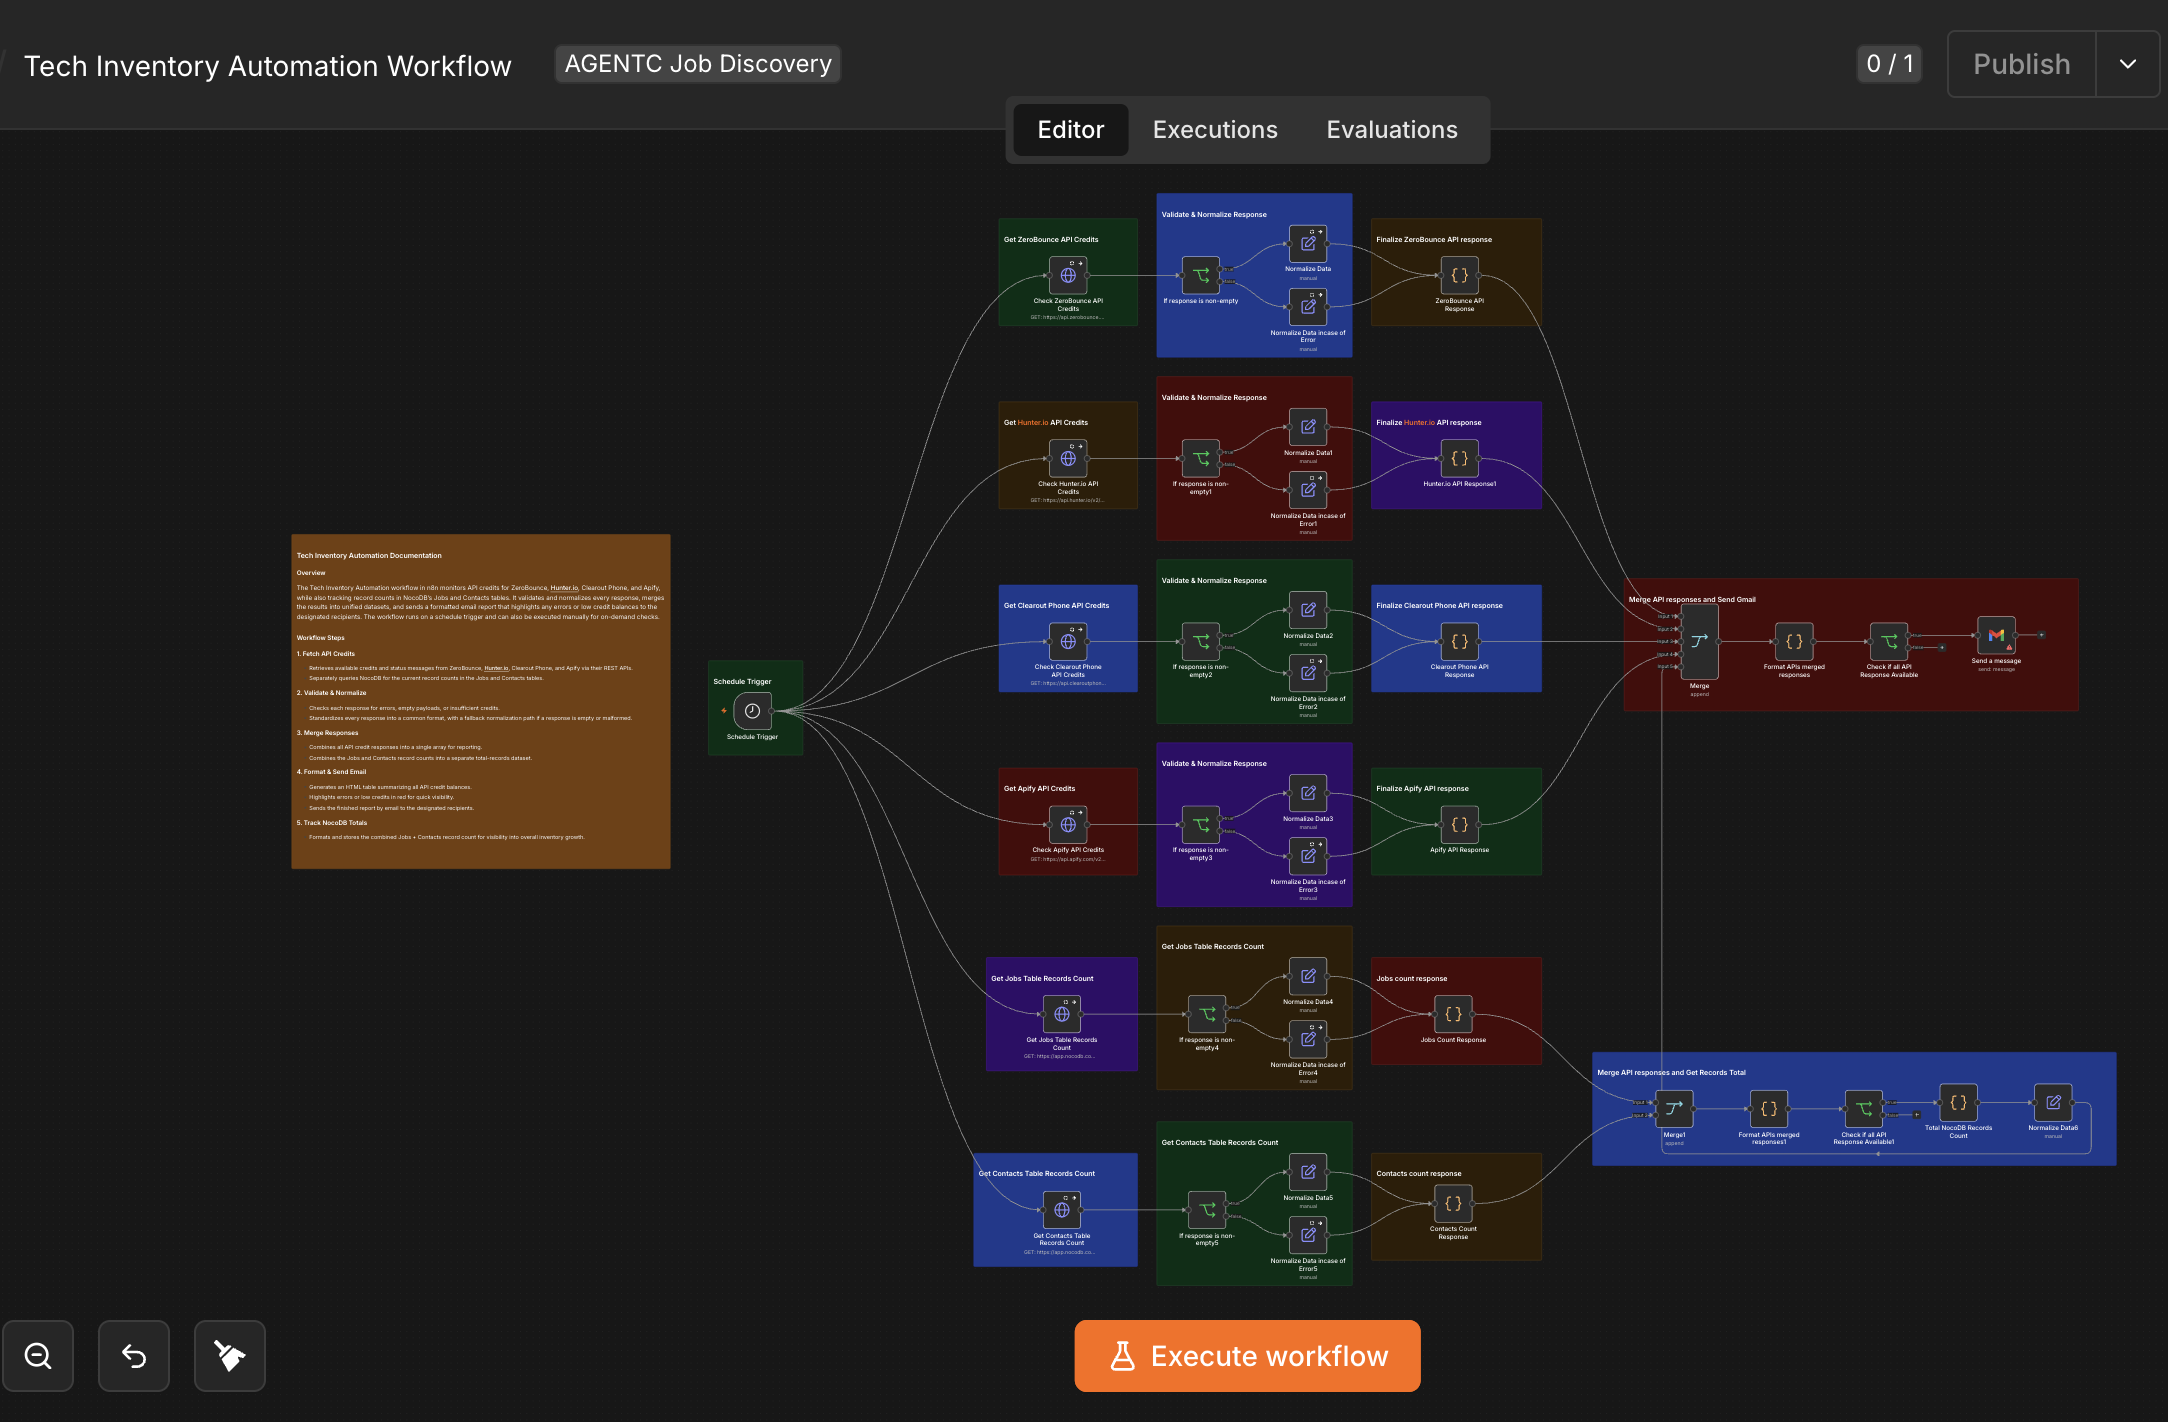Select the Merge node in the Gmail group
This screenshot has width=2168, height=1422.
(1699, 641)
